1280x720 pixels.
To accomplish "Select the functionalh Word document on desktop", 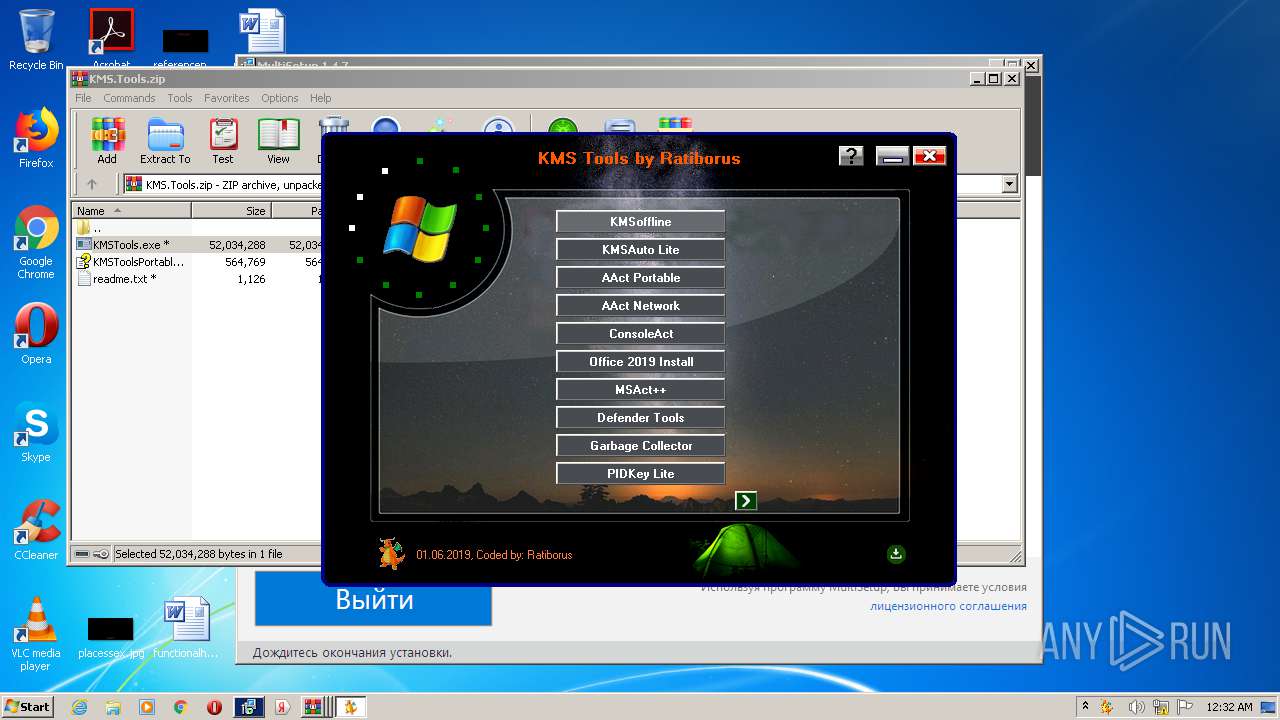I will pyautogui.click(x=186, y=627).
